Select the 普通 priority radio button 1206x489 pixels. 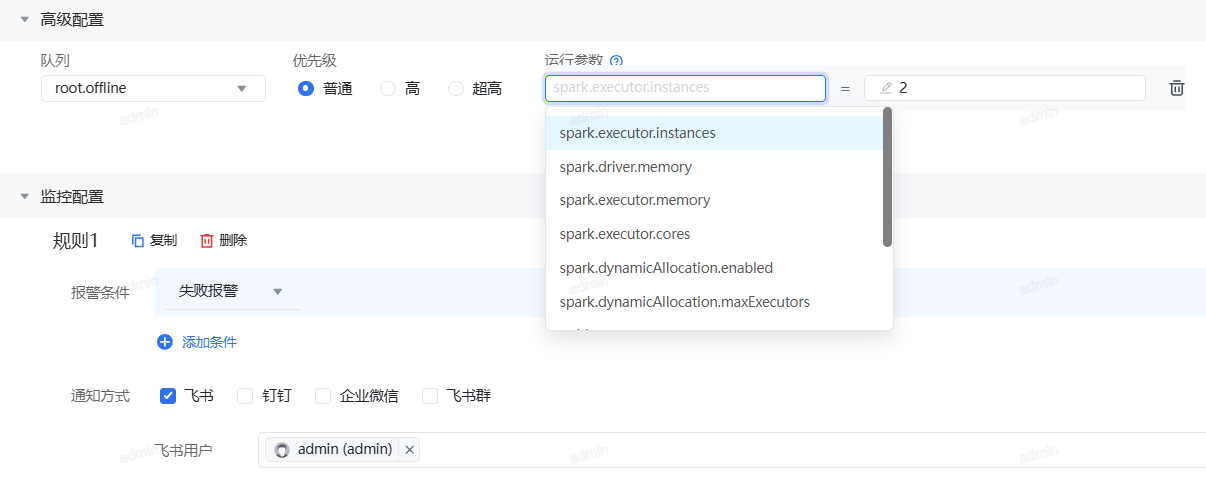(306, 89)
